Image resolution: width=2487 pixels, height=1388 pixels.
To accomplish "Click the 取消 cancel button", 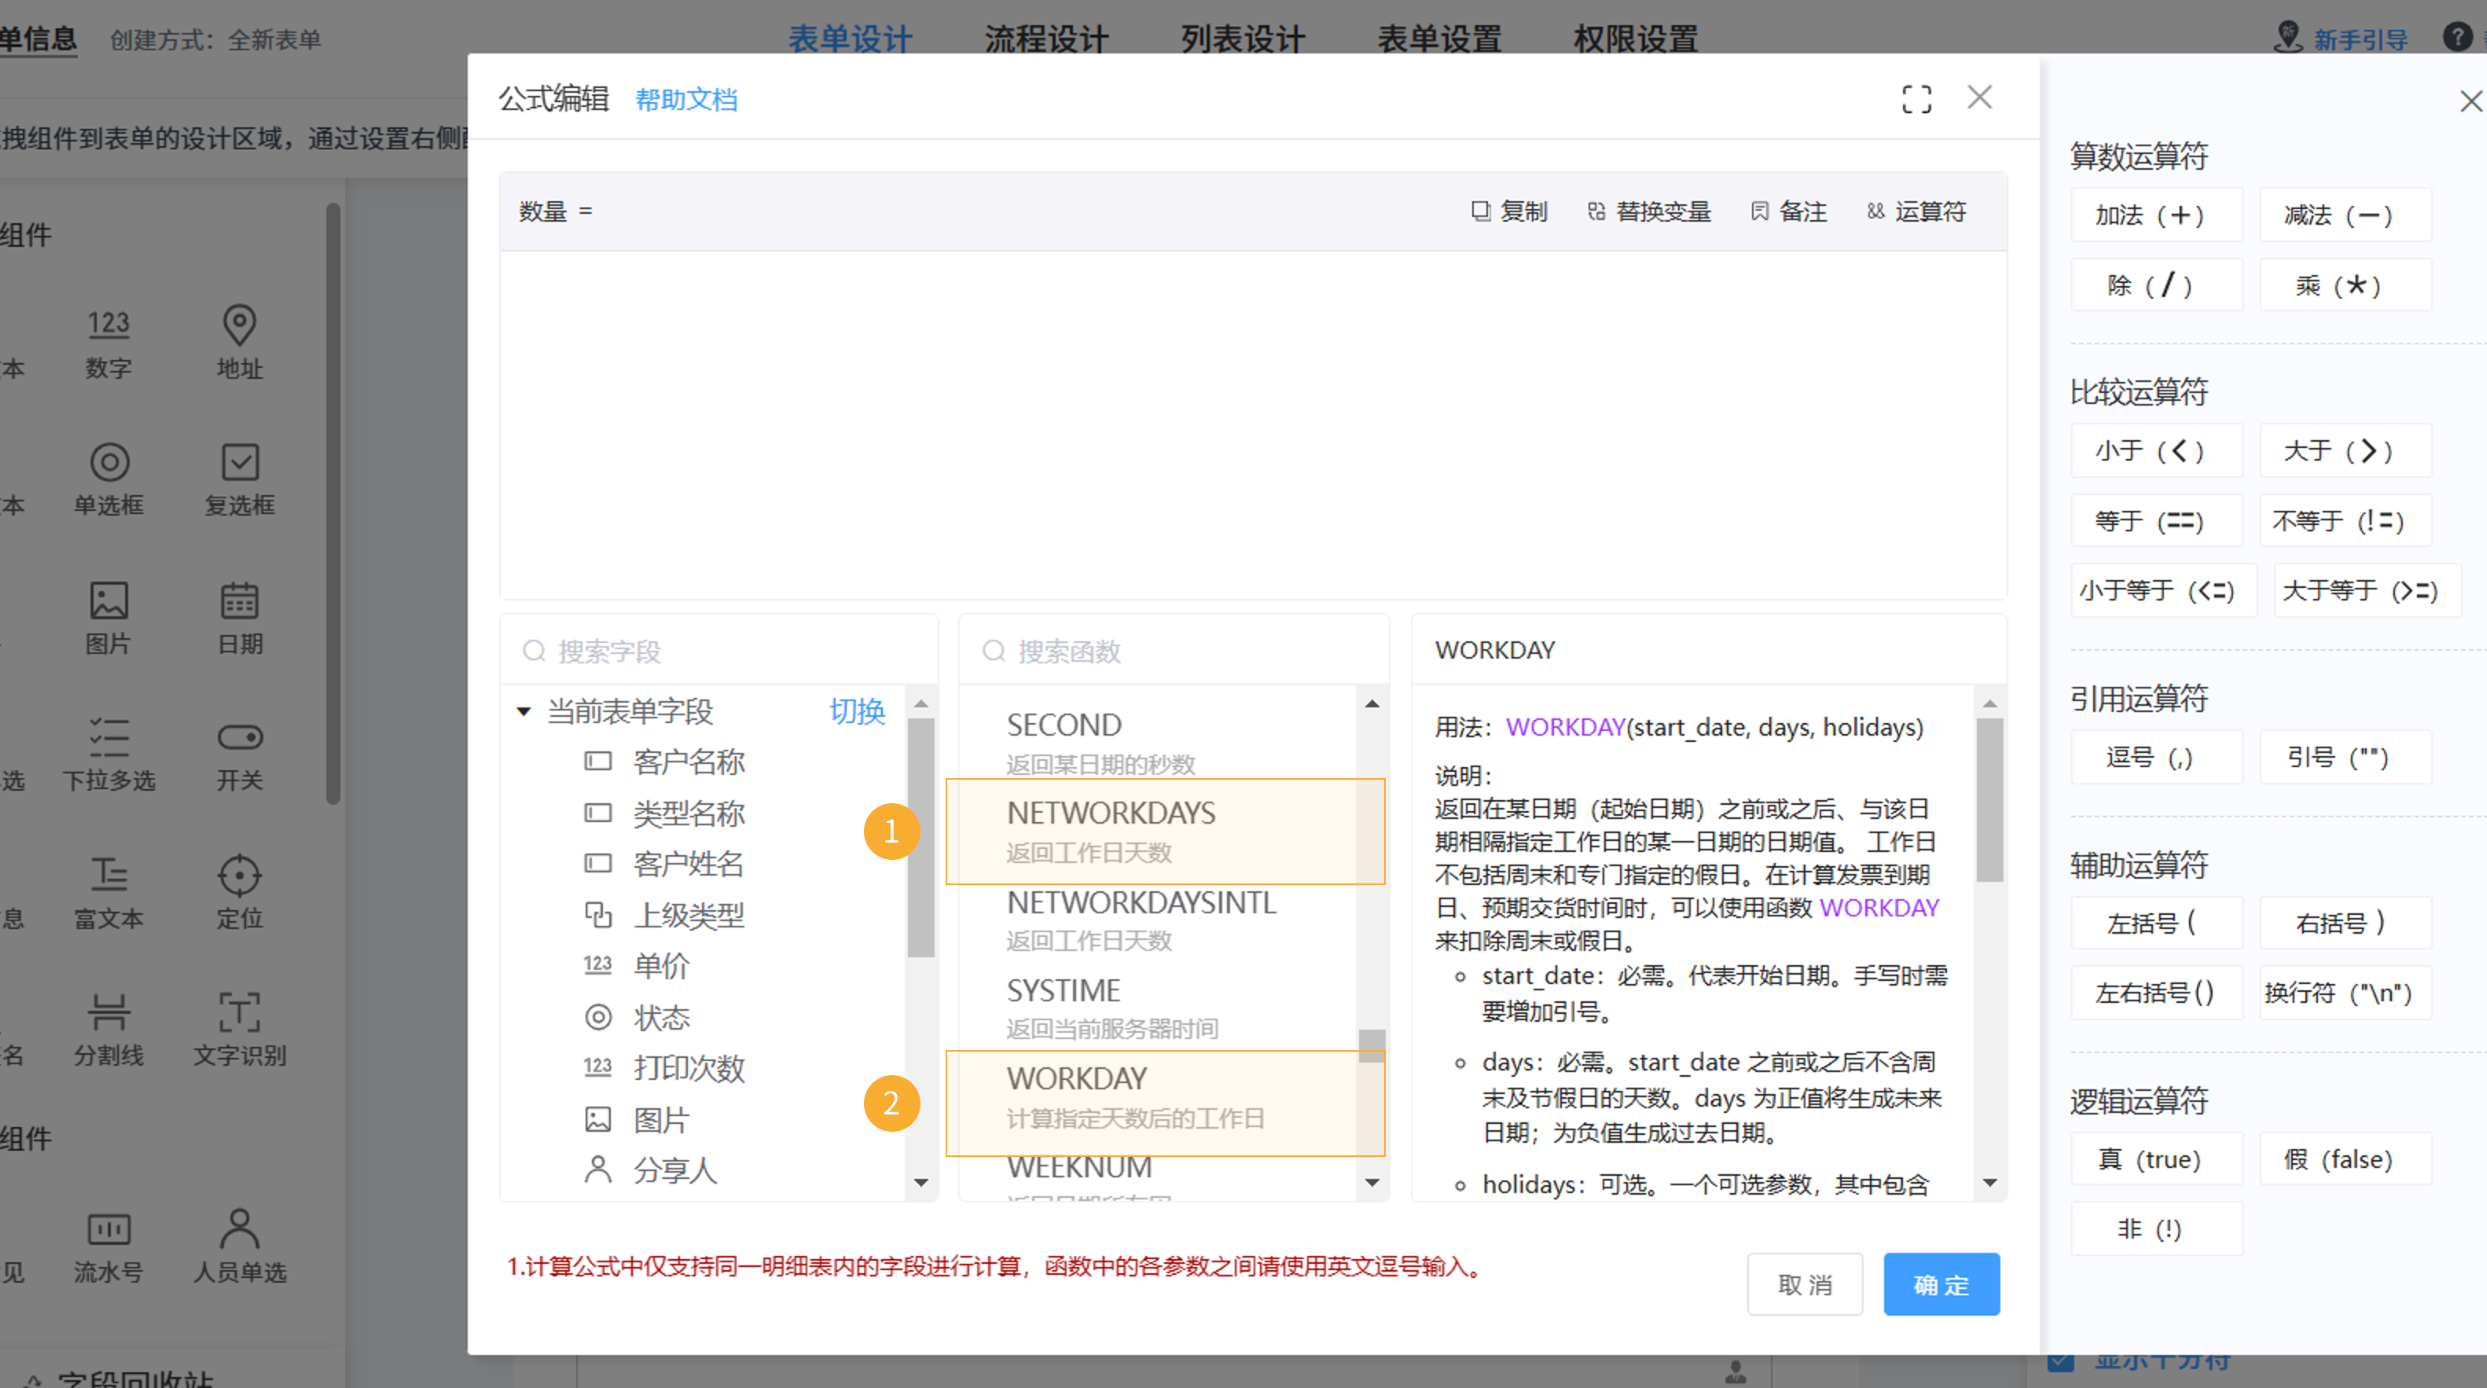I will coord(1804,1284).
